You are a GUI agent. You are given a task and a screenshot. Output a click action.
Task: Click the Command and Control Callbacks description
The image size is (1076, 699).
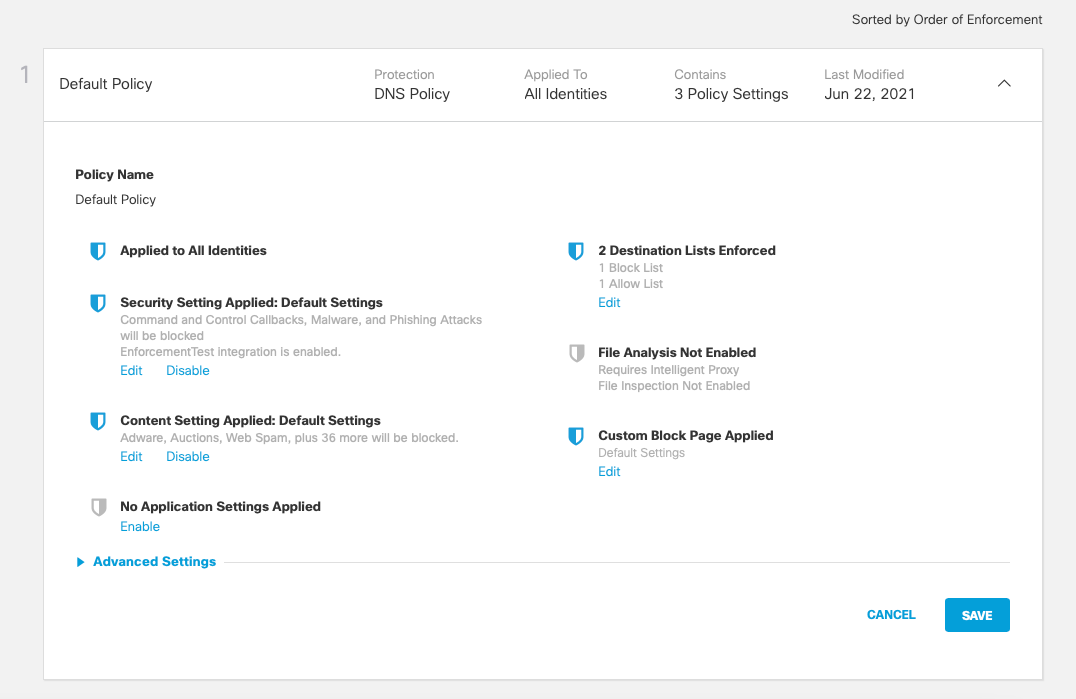(x=301, y=328)
